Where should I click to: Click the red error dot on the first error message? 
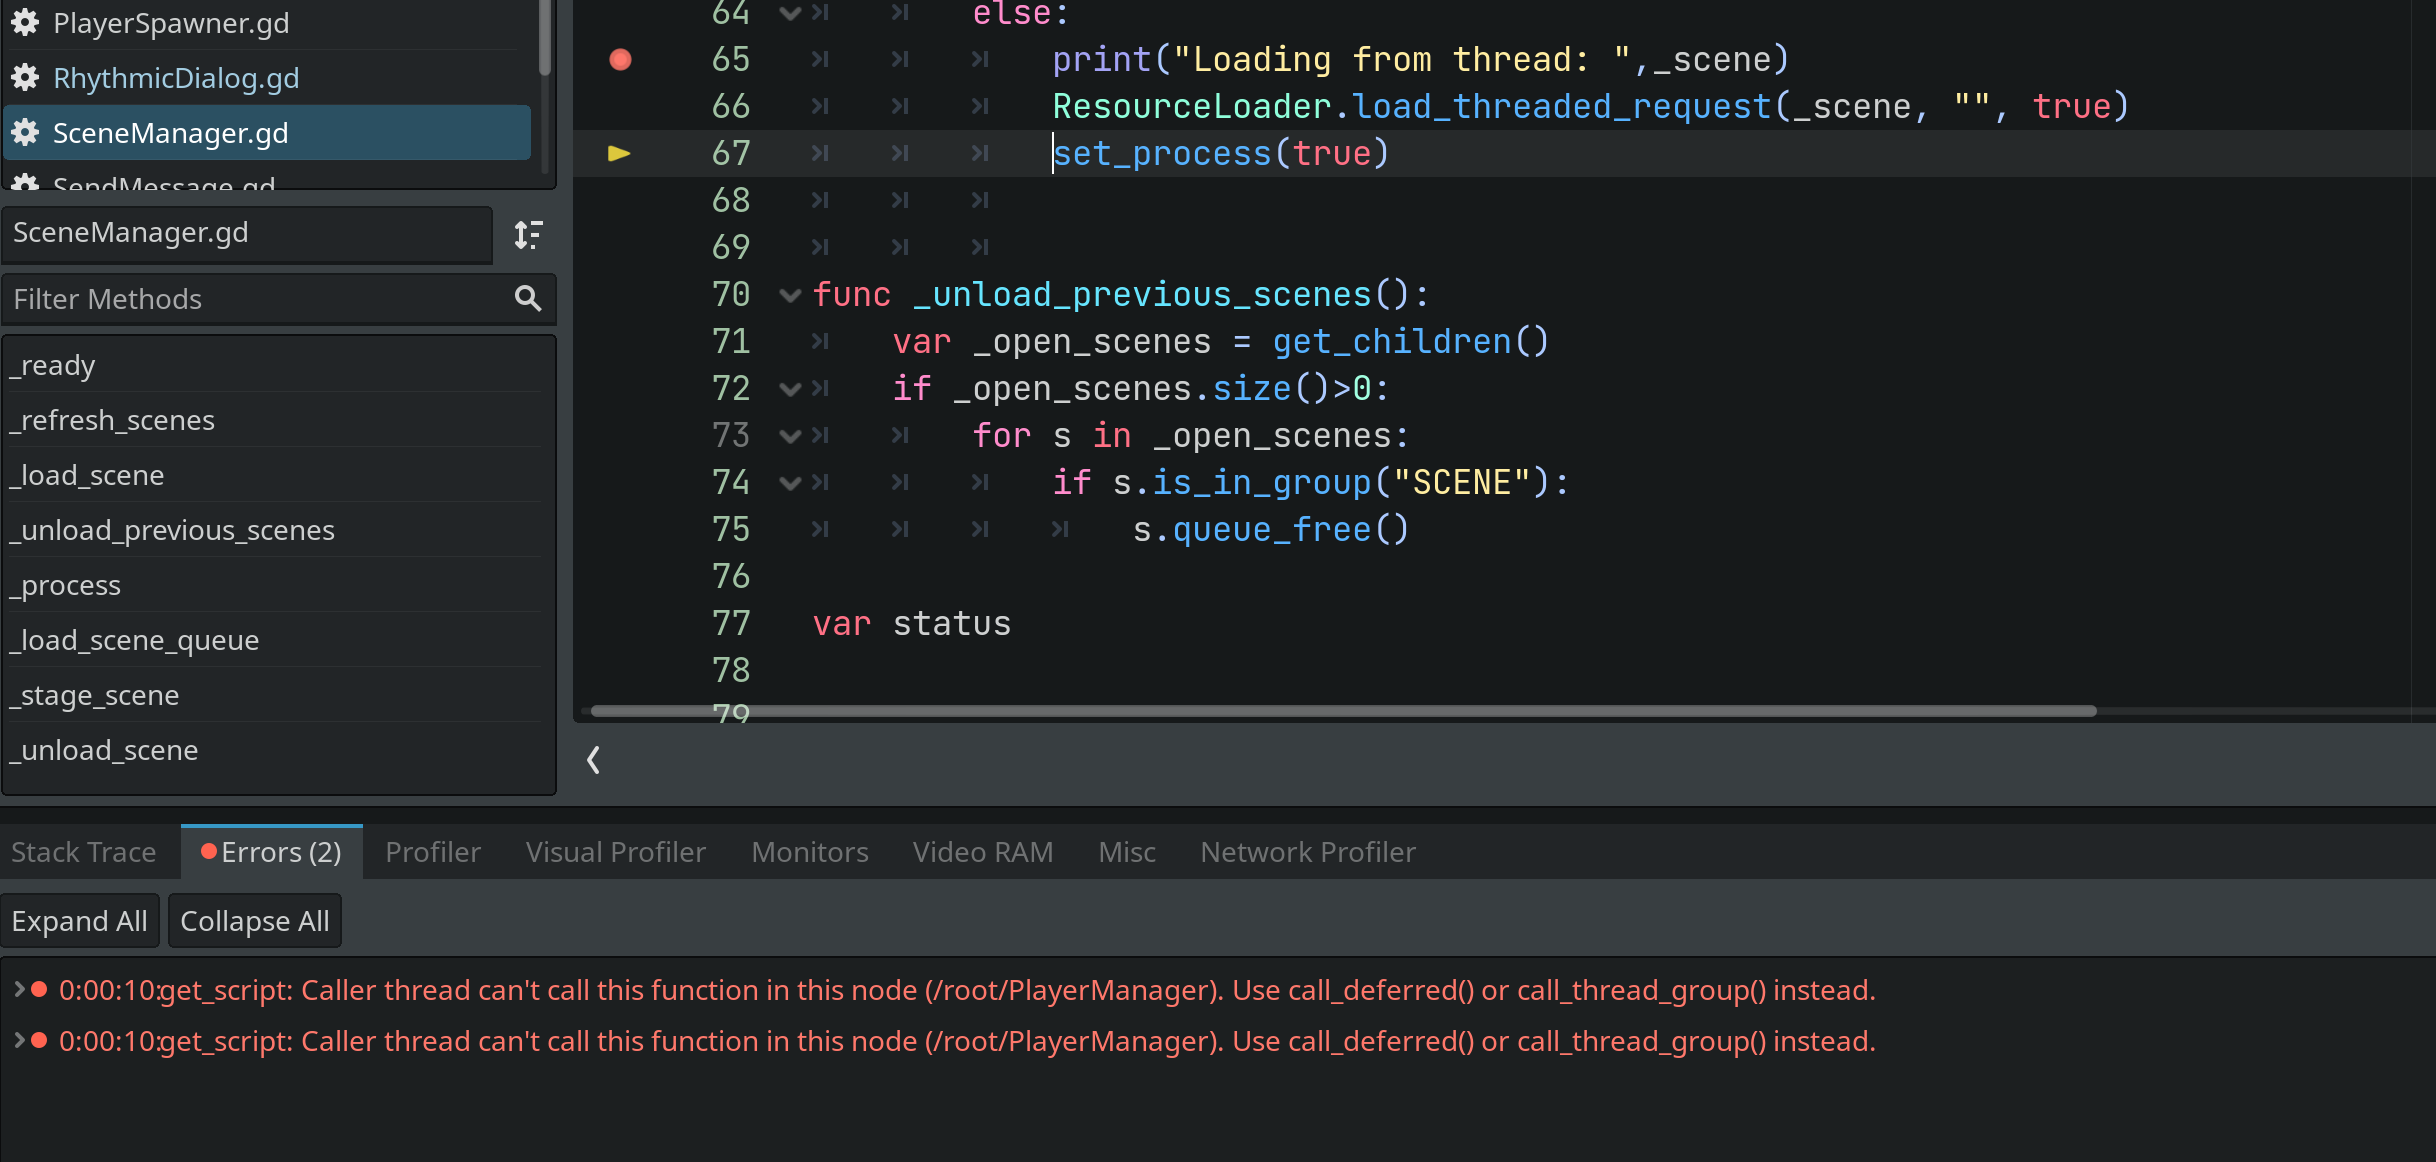39,989
